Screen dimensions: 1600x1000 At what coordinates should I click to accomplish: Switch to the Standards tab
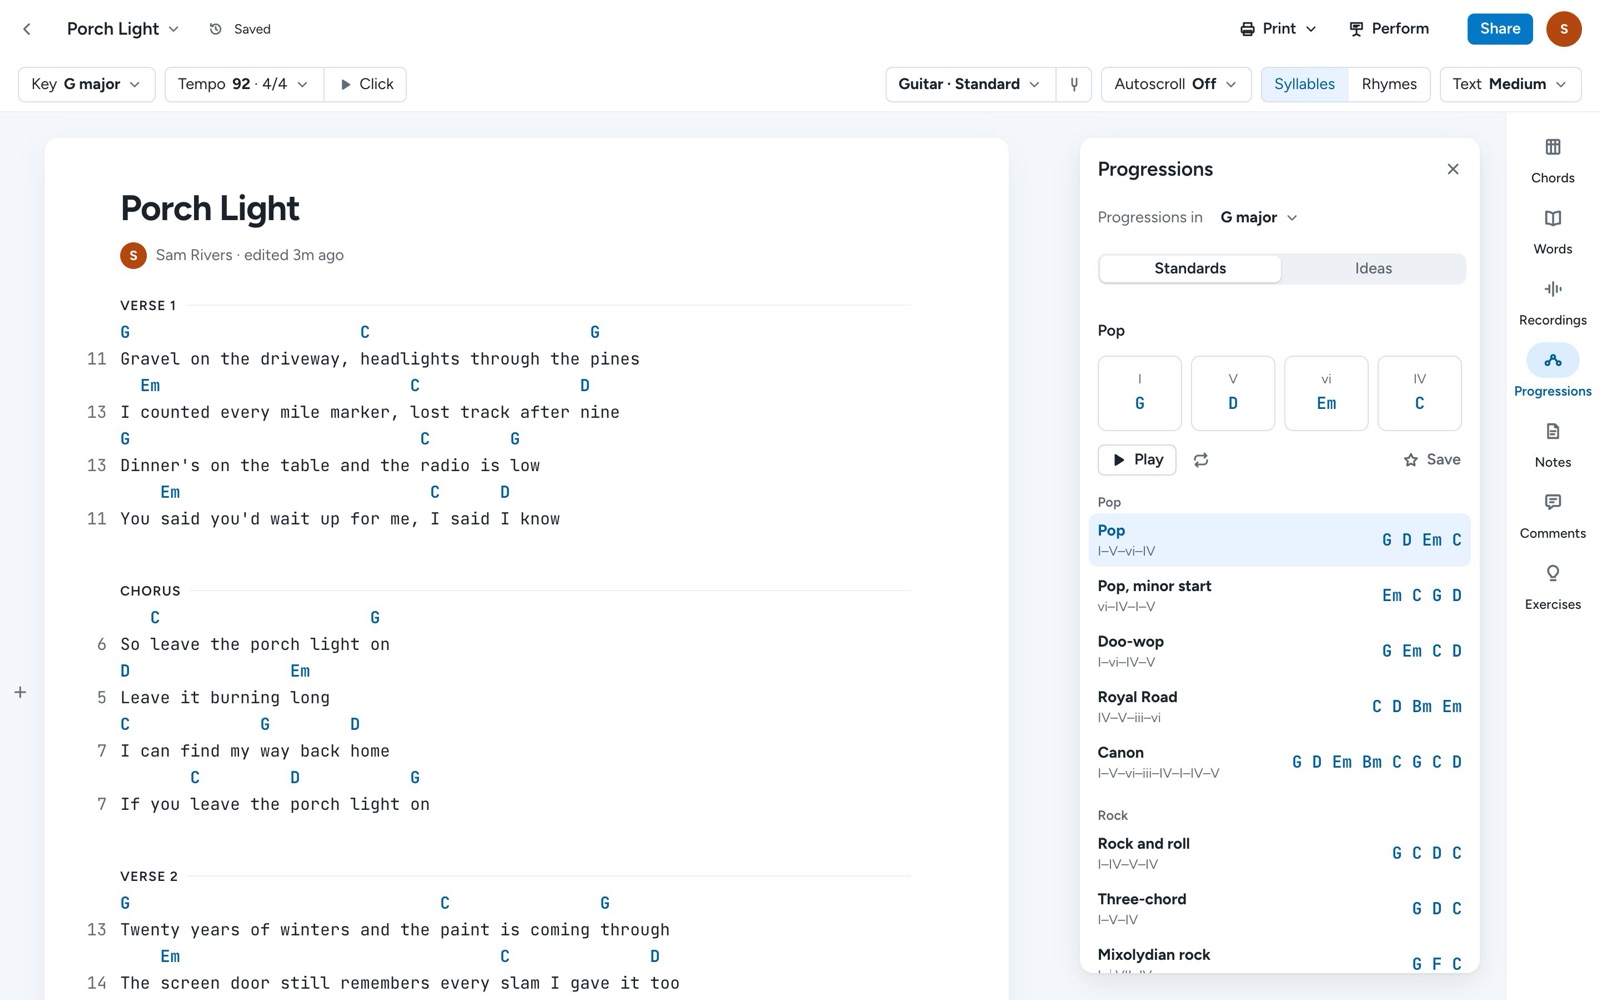(1190, 269)
